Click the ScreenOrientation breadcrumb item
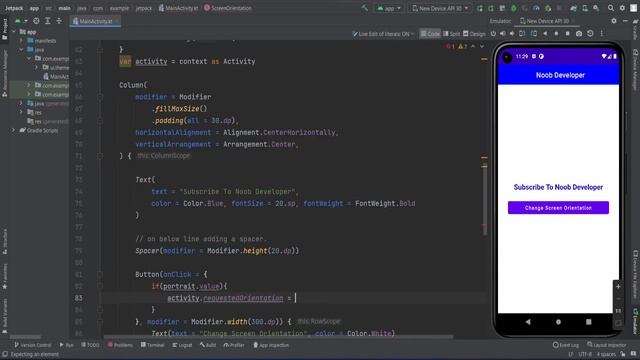 [x=228, y=8]
